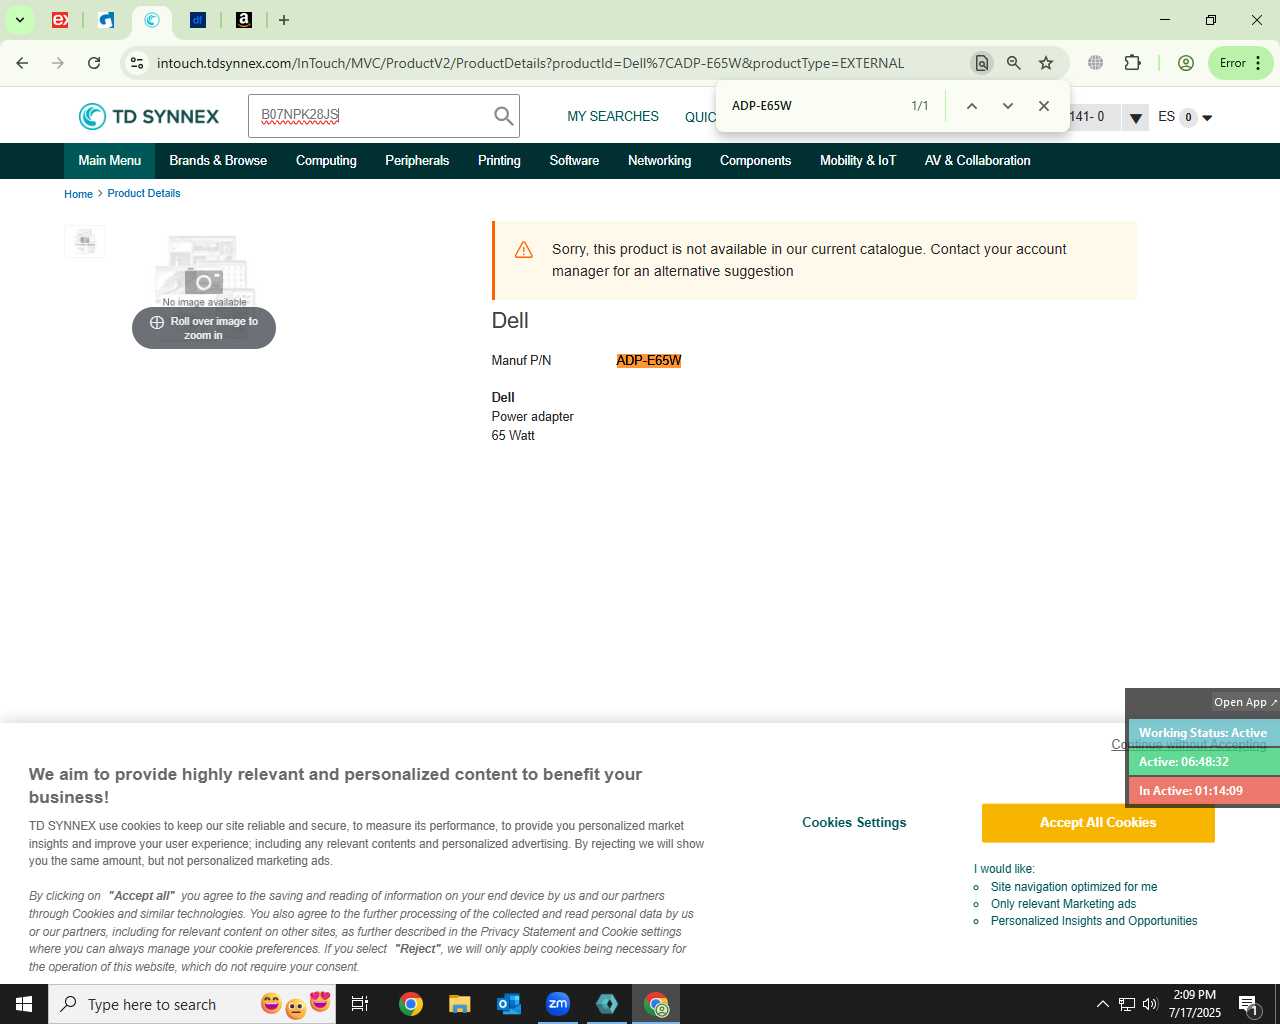Image resolution: width=1280 pixels, height=1024 pixels.
Task: Click the globe icon in toolbar
Action: [x=1096, y=63]
